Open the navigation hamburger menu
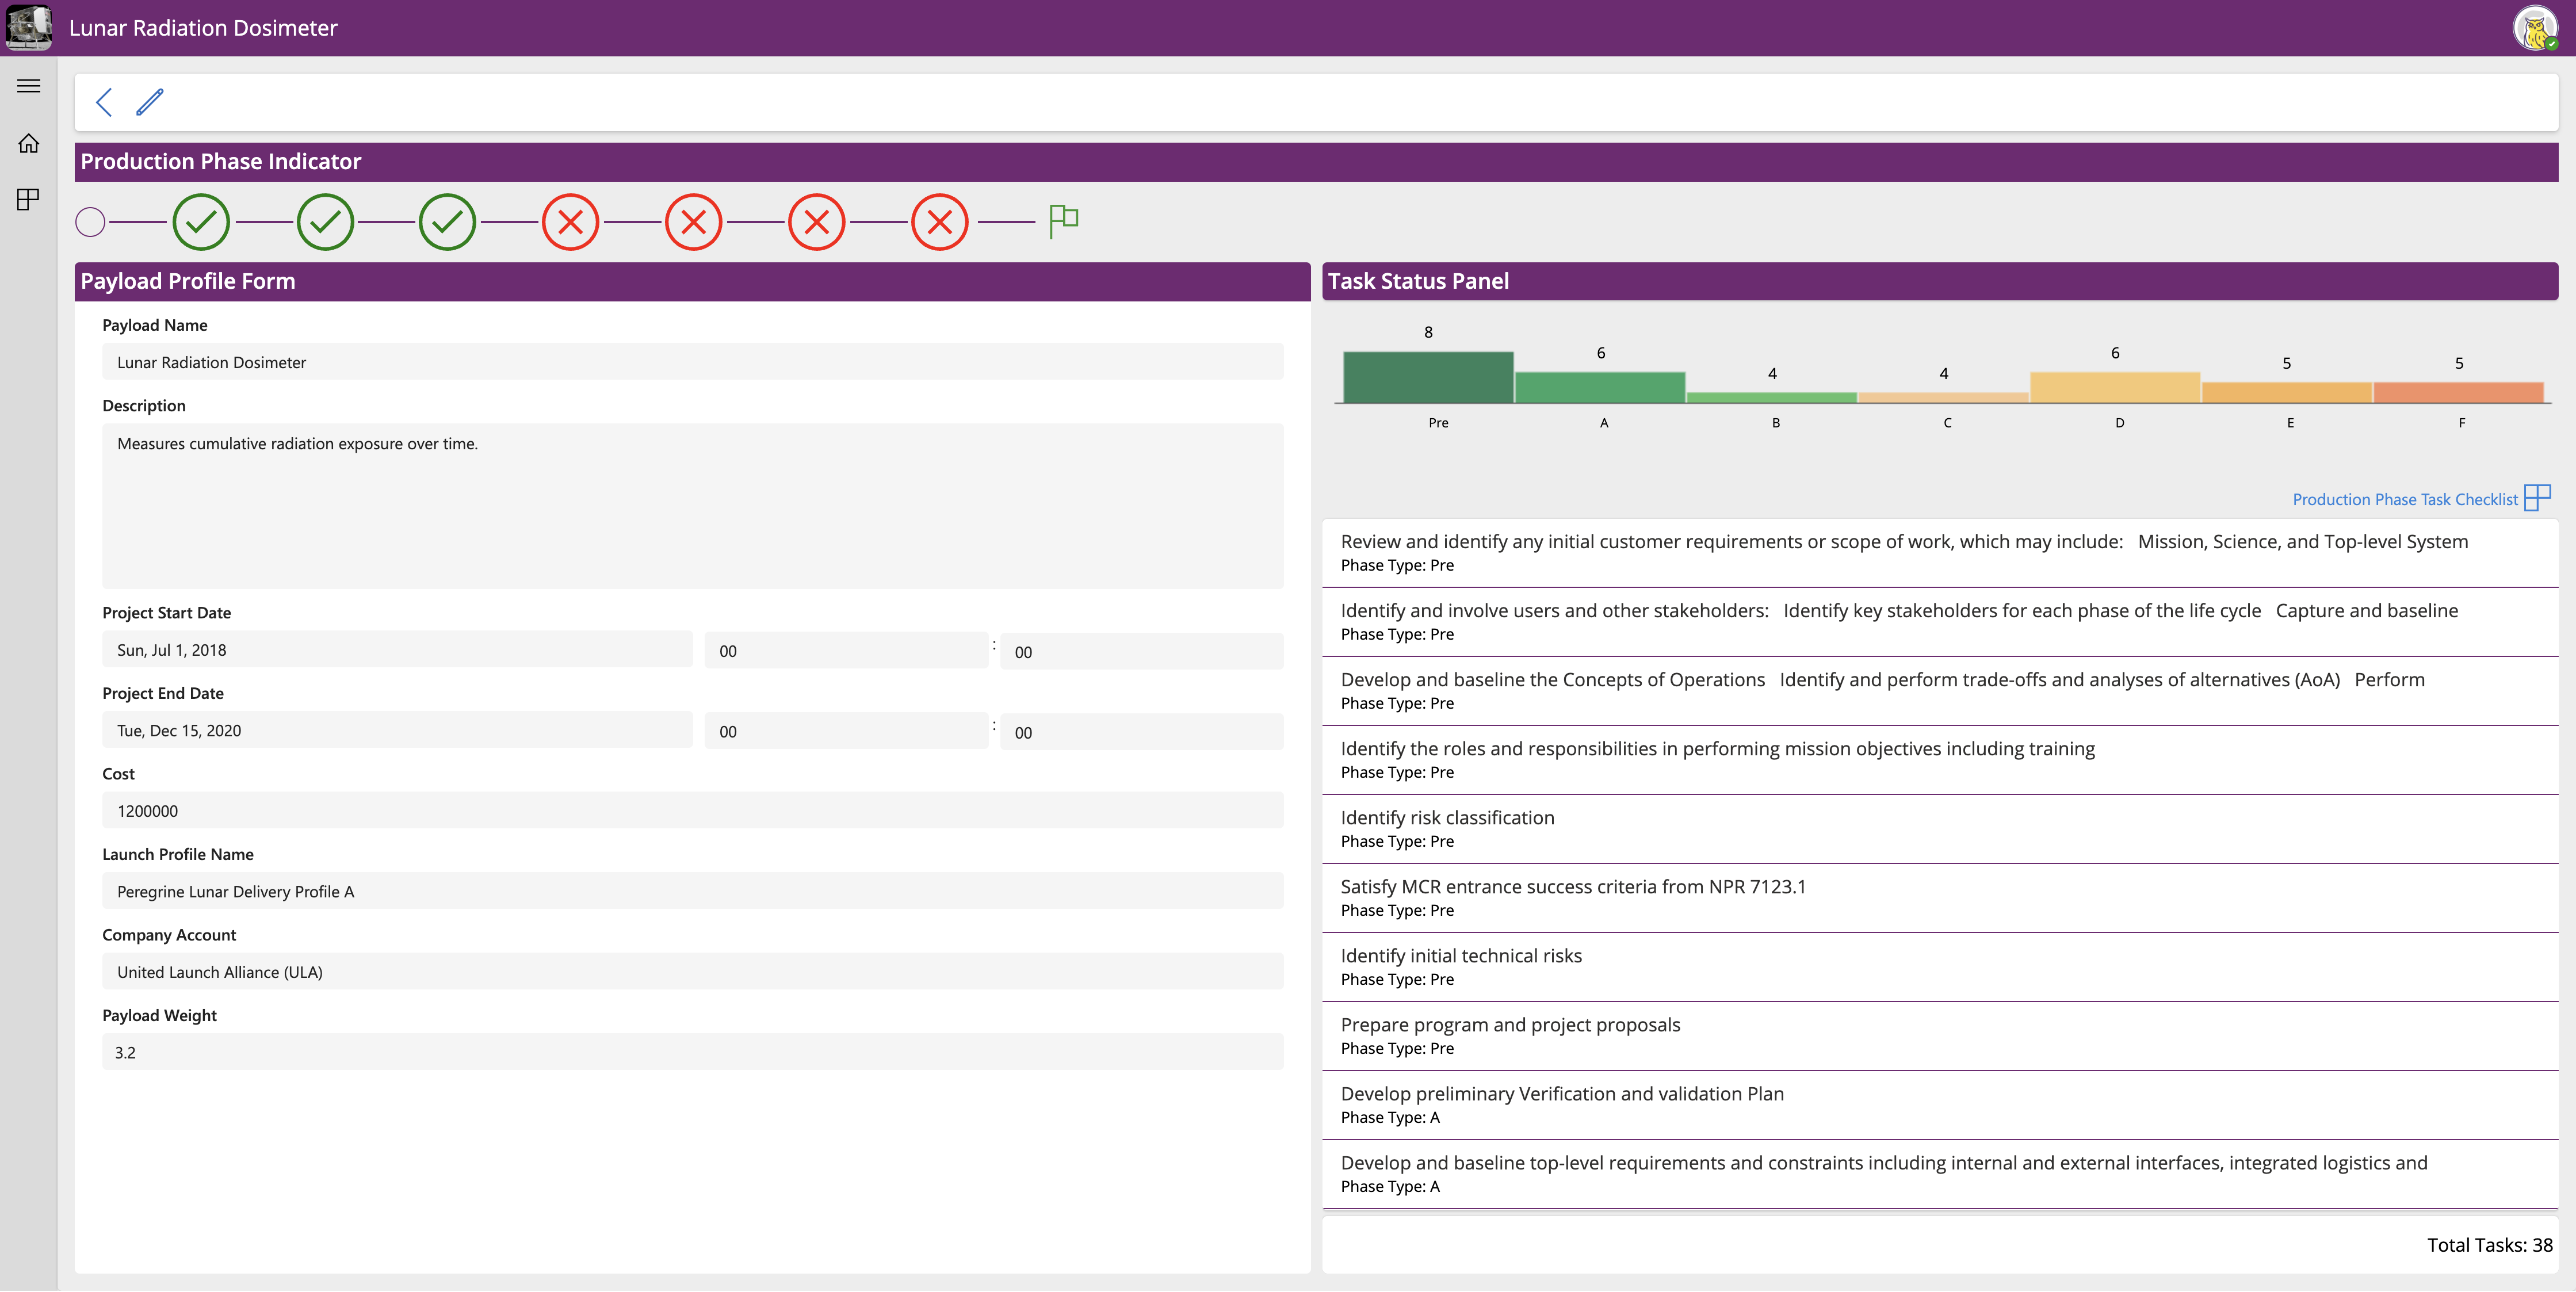This screenshot has height=1292, width=2576. click(x=28, y=86)
